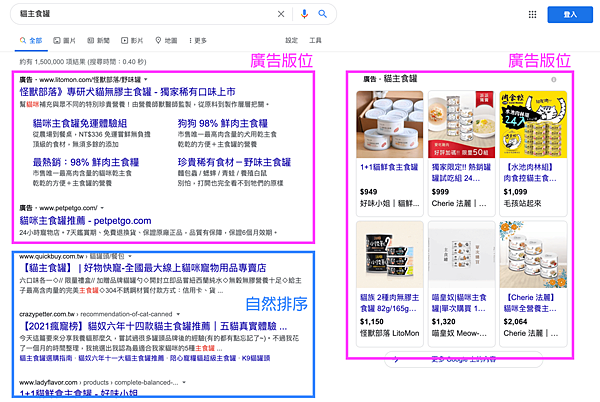The image size is (600, 402).
Task: Click the 毛孩站起來 seller name
Action: (x=522, y=203)
